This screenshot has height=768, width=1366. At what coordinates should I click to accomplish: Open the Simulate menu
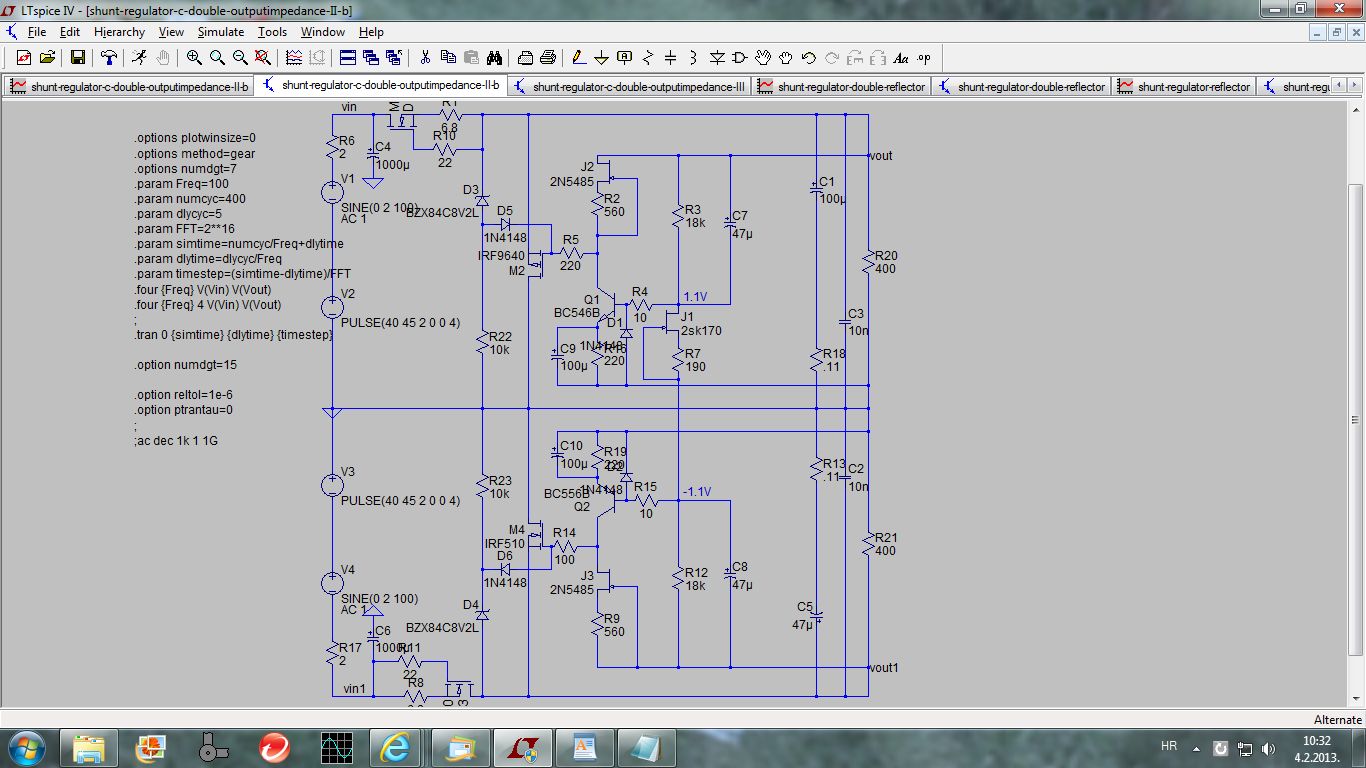(x=221, y=32)
